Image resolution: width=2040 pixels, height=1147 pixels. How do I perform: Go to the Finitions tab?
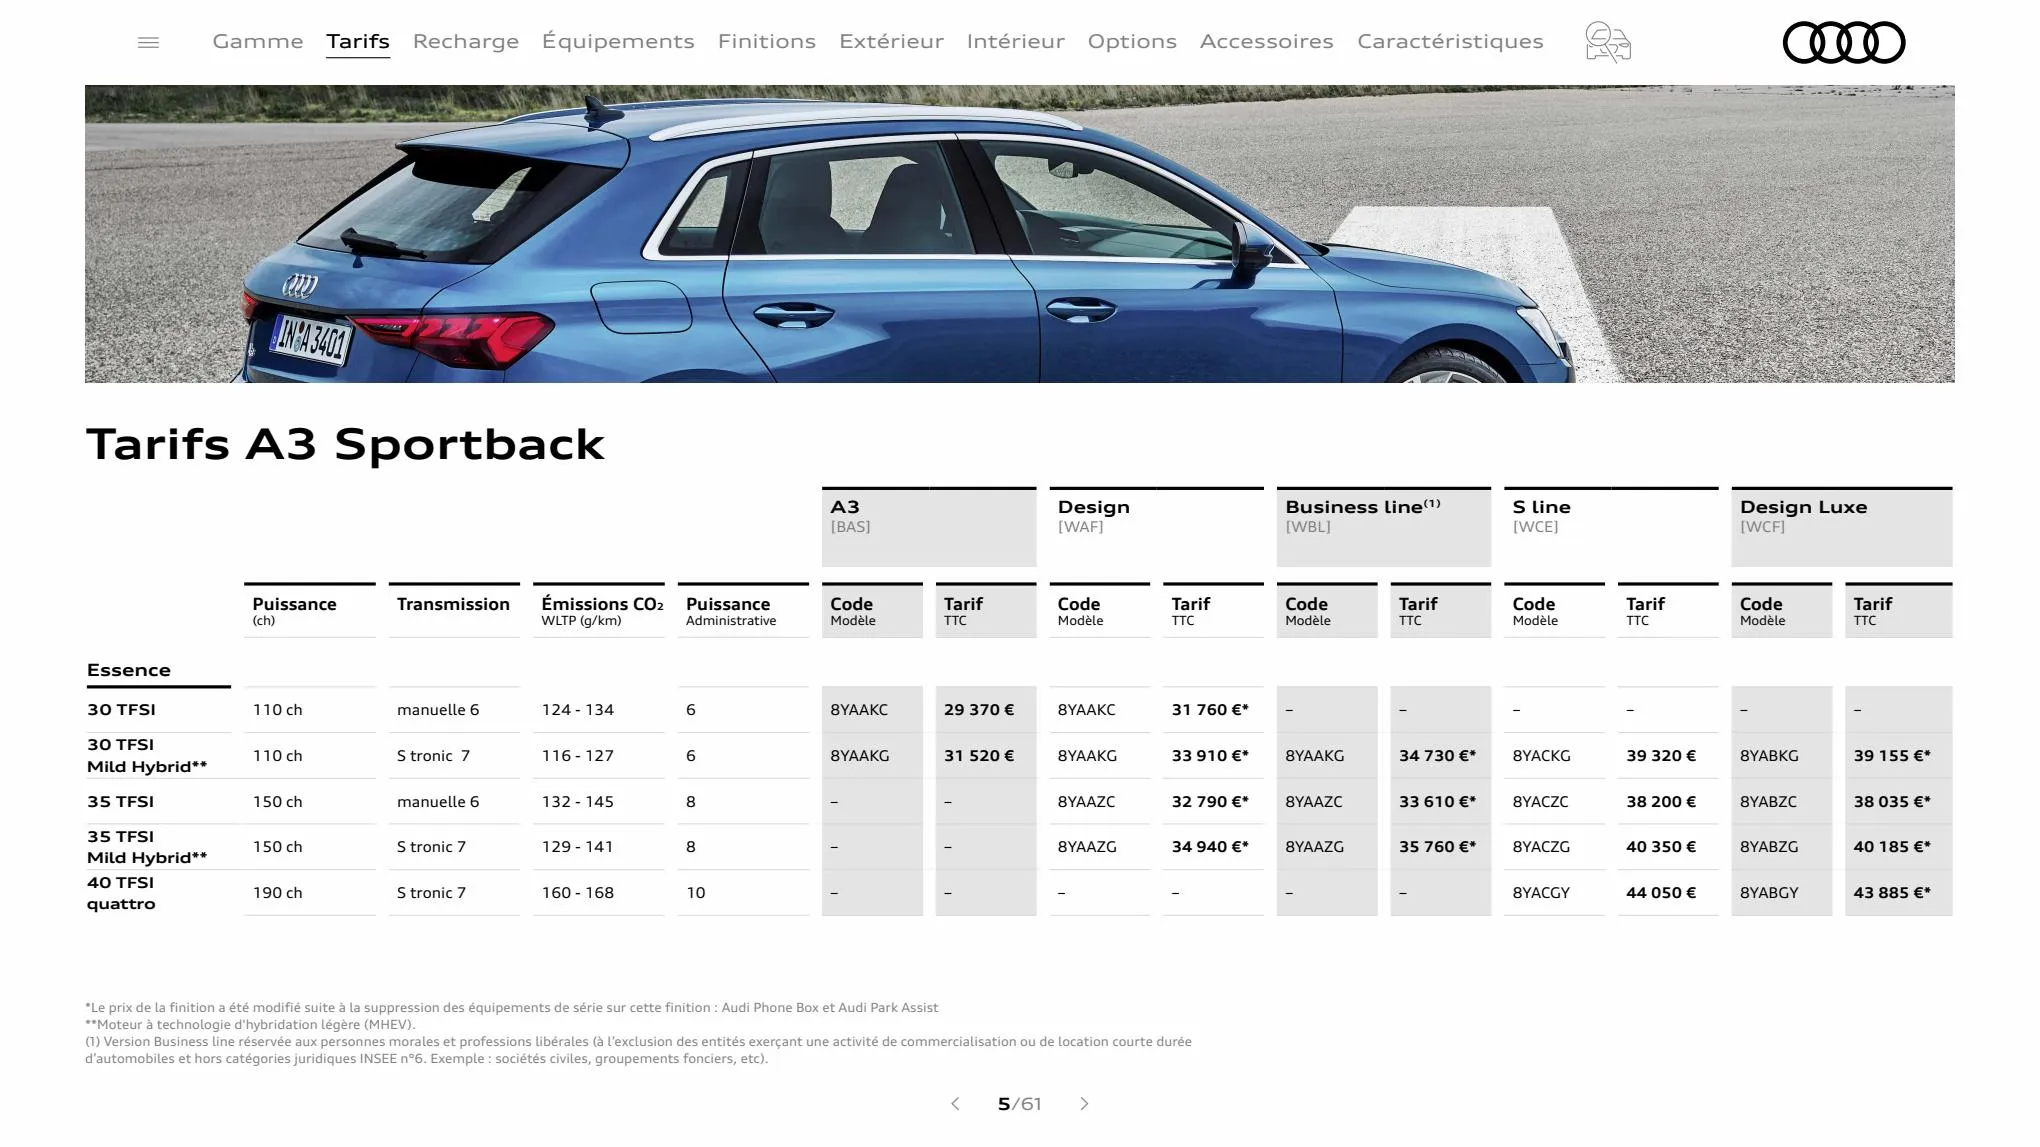[767, 41]
